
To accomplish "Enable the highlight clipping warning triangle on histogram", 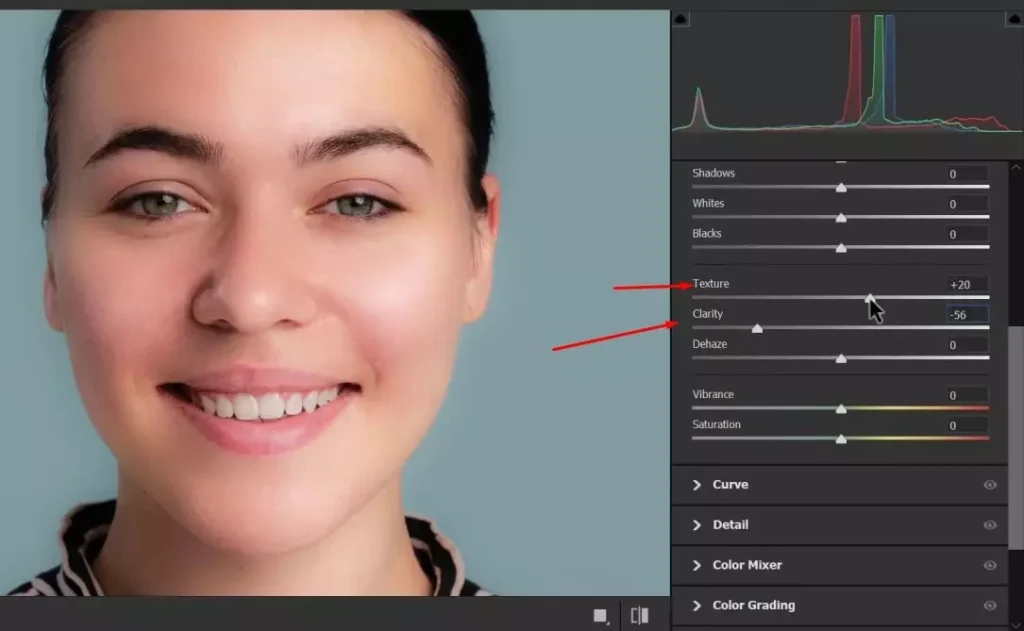I will [1013, 17].
